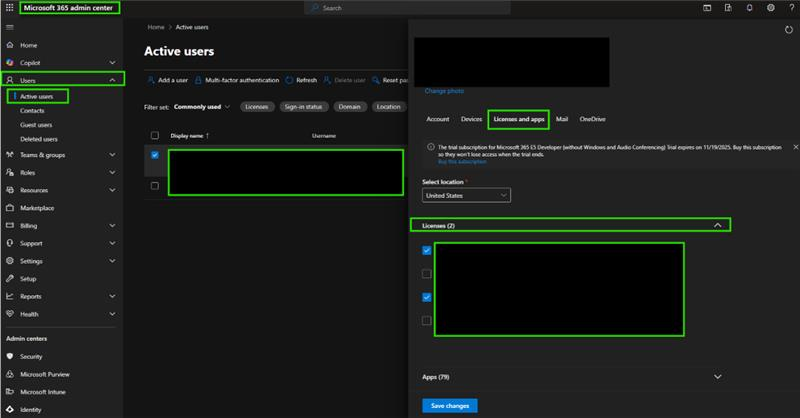
Task: Open the app launcher waffle icon
Action: coord(10,8)
